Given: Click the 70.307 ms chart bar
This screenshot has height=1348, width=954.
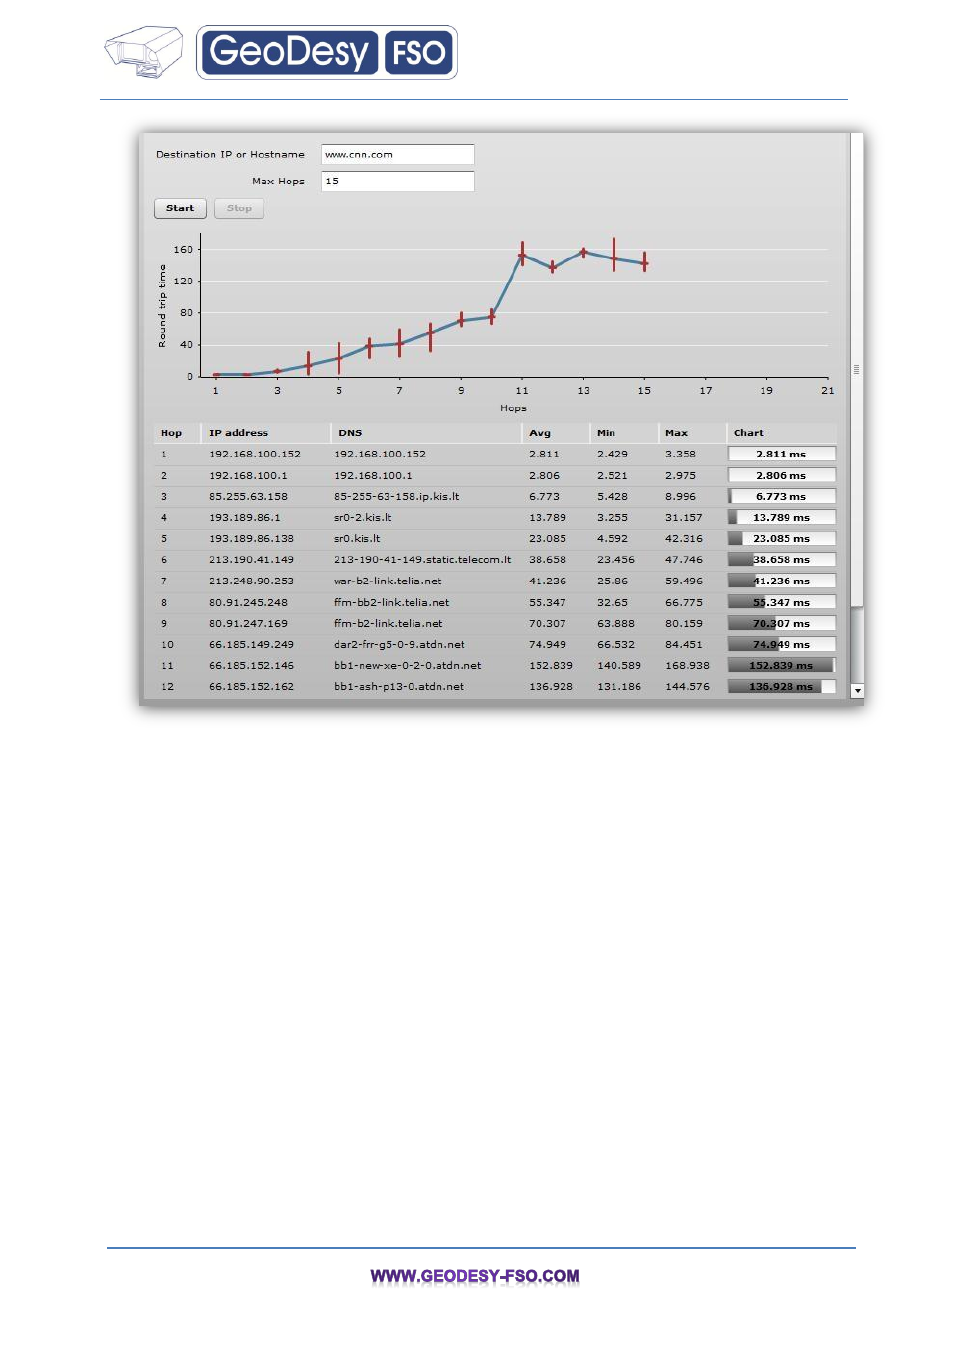Looking at the screenshot, I should 781,624.
